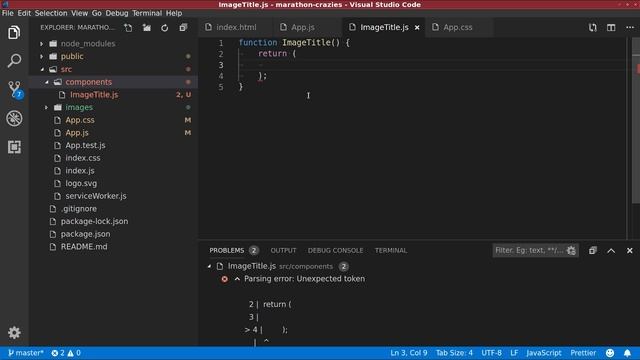Refresh the Explorer file tree
Viewport: 640px width, 360px height.
coord(164,28)
